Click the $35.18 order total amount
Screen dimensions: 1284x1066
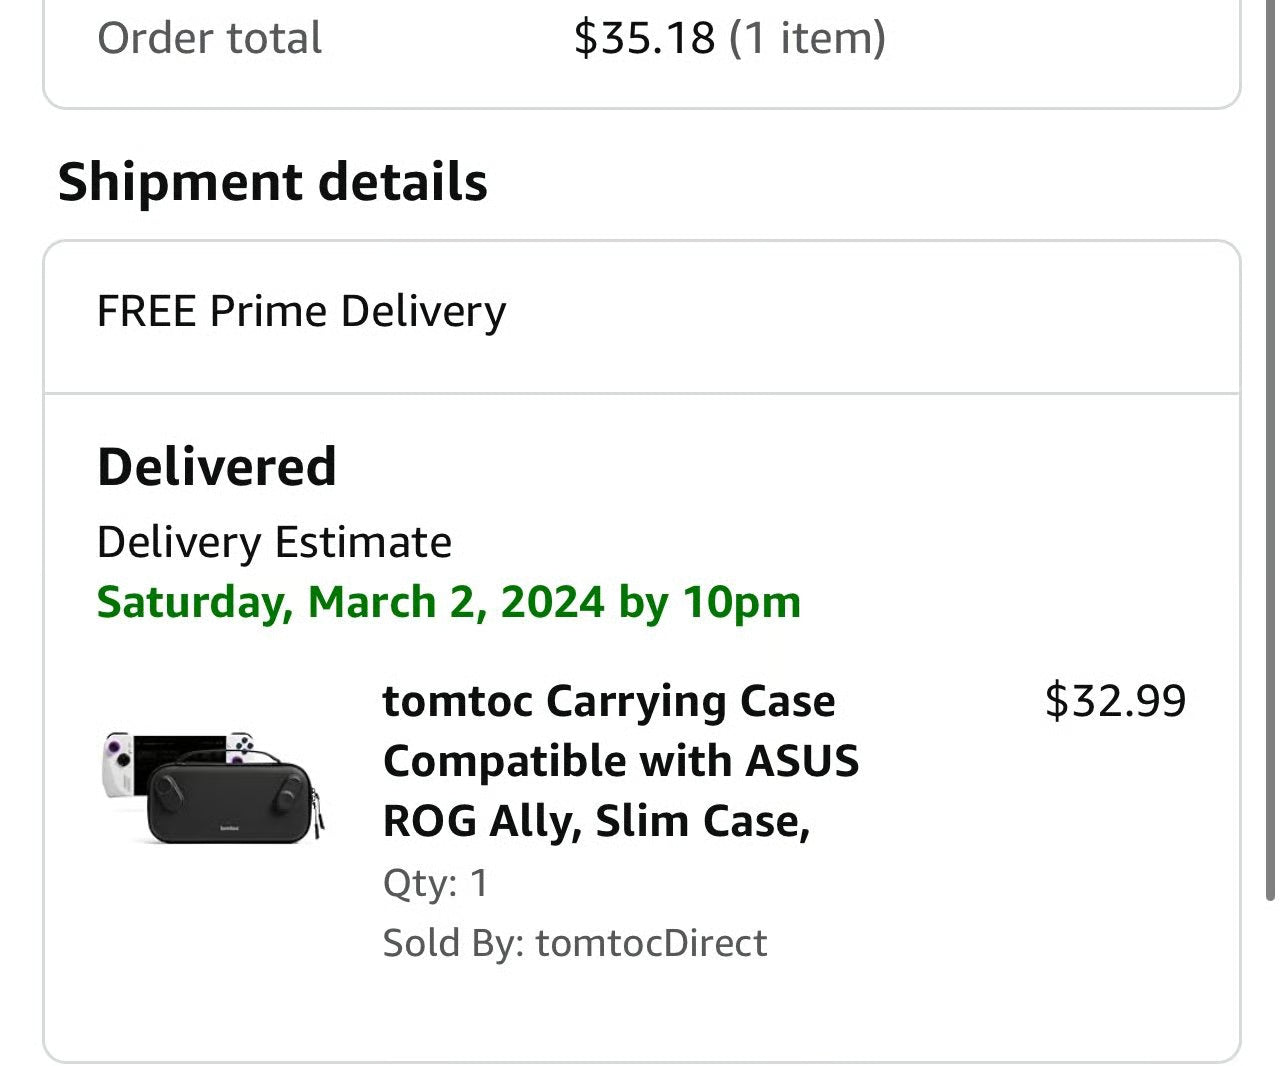[644, 38]
